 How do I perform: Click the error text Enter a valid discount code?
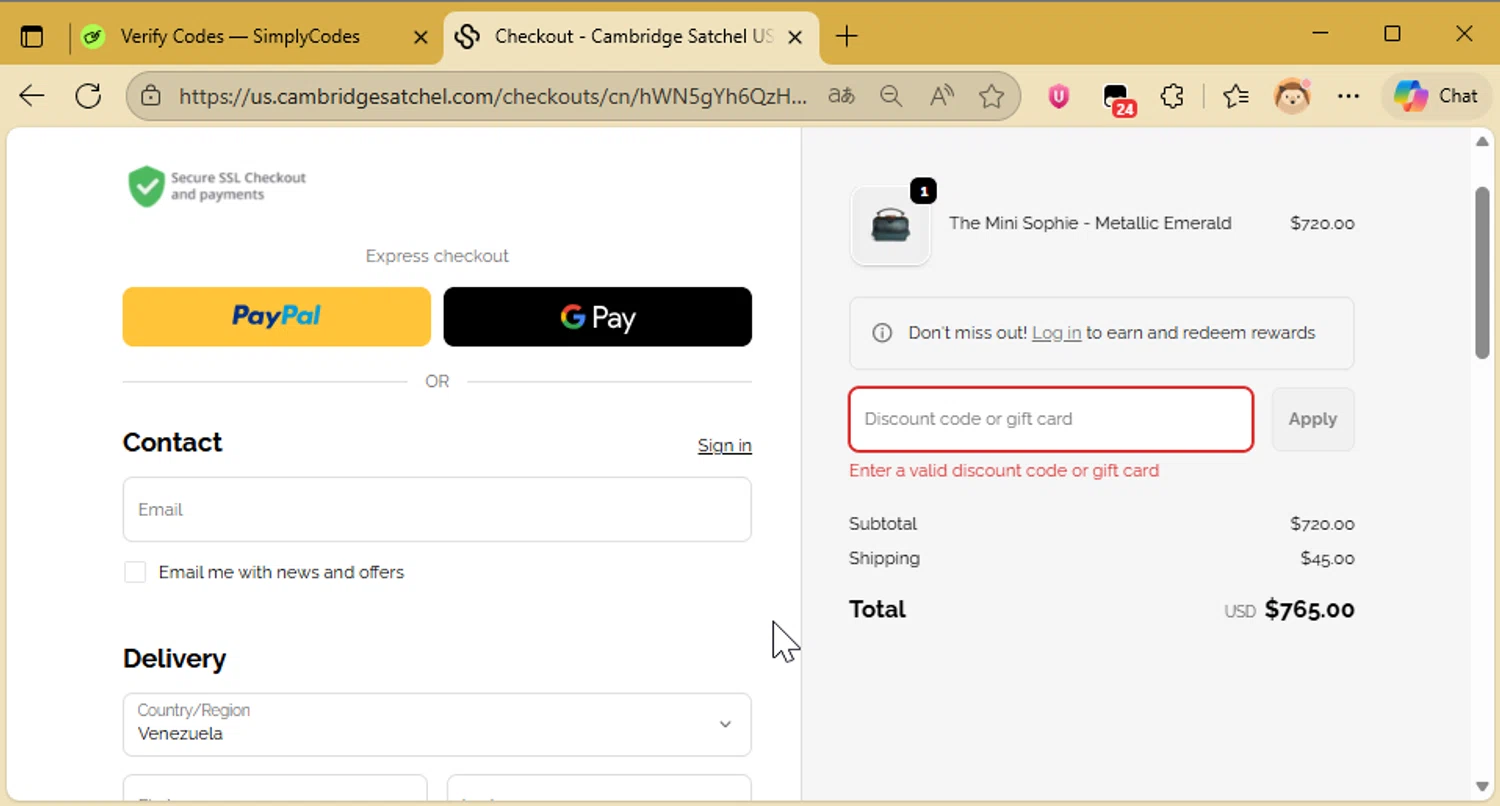point(1004,471)
